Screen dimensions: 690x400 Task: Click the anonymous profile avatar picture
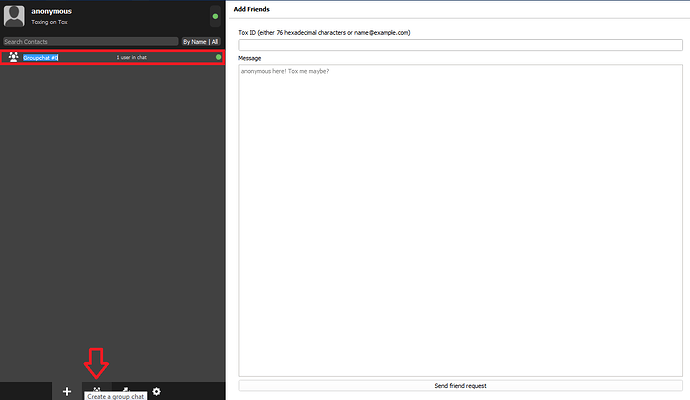point(15,17)
